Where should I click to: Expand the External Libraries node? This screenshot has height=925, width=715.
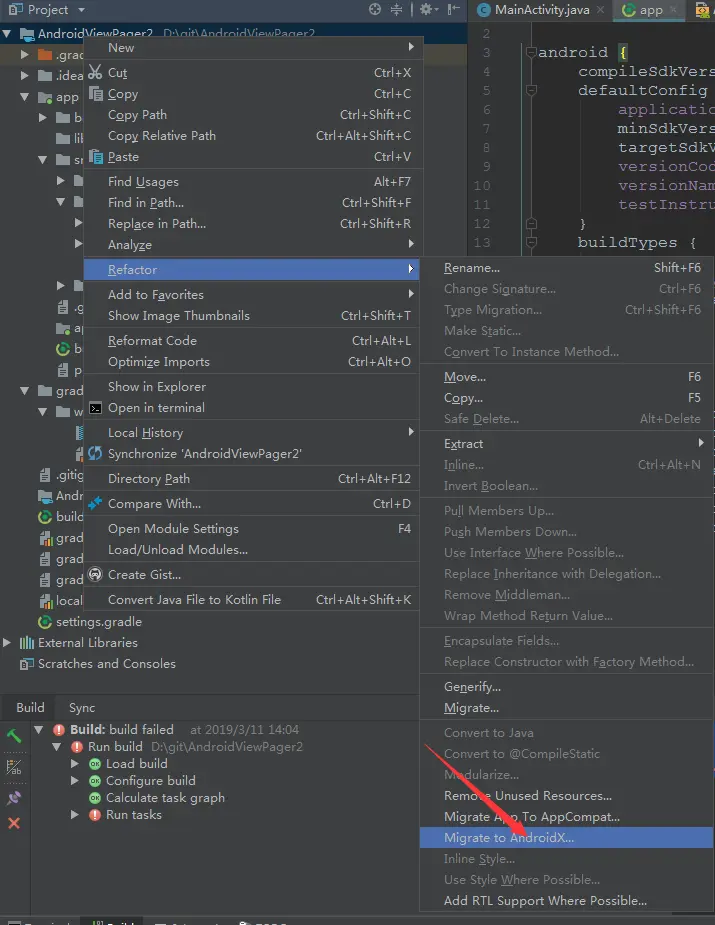pos(7,642)
